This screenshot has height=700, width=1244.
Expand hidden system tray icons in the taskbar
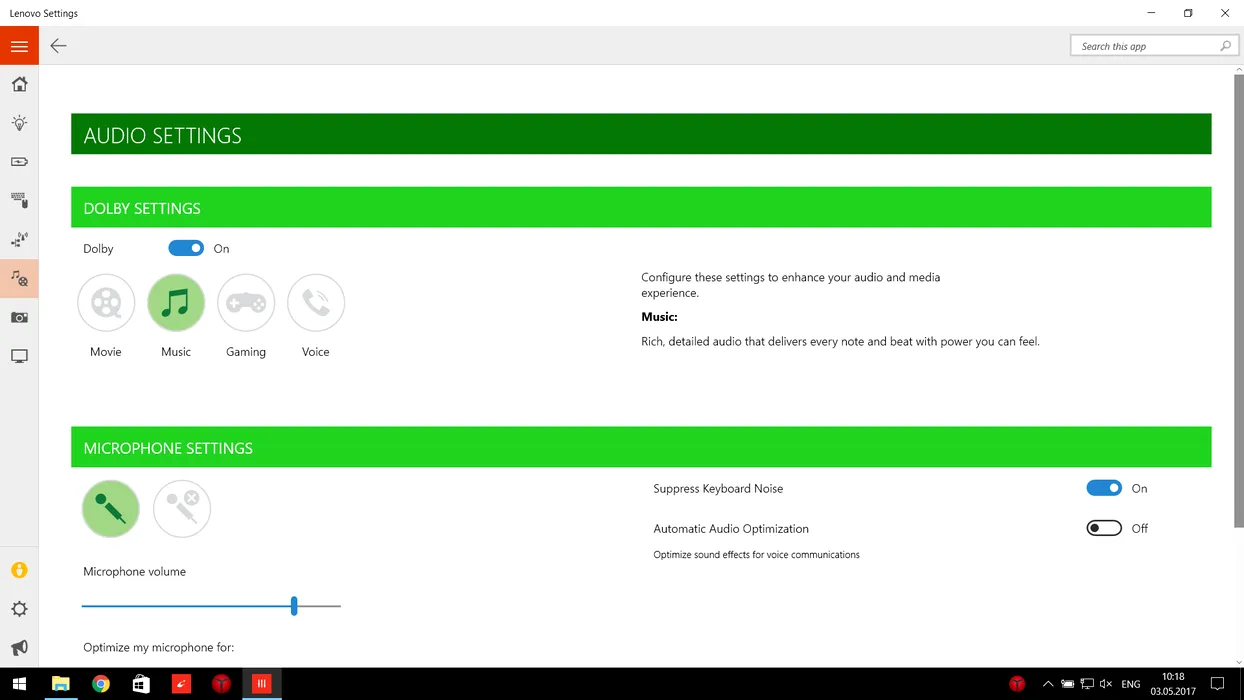(1047, 684)
